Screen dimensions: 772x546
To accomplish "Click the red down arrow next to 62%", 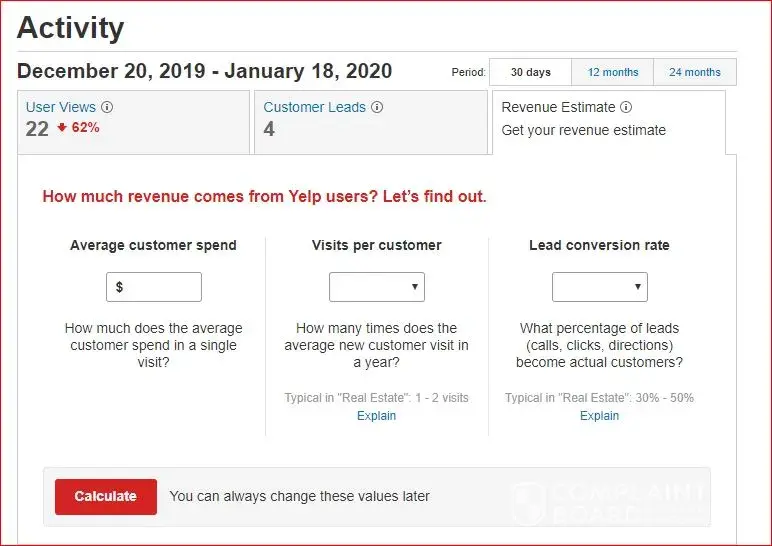I will [62, 128].
